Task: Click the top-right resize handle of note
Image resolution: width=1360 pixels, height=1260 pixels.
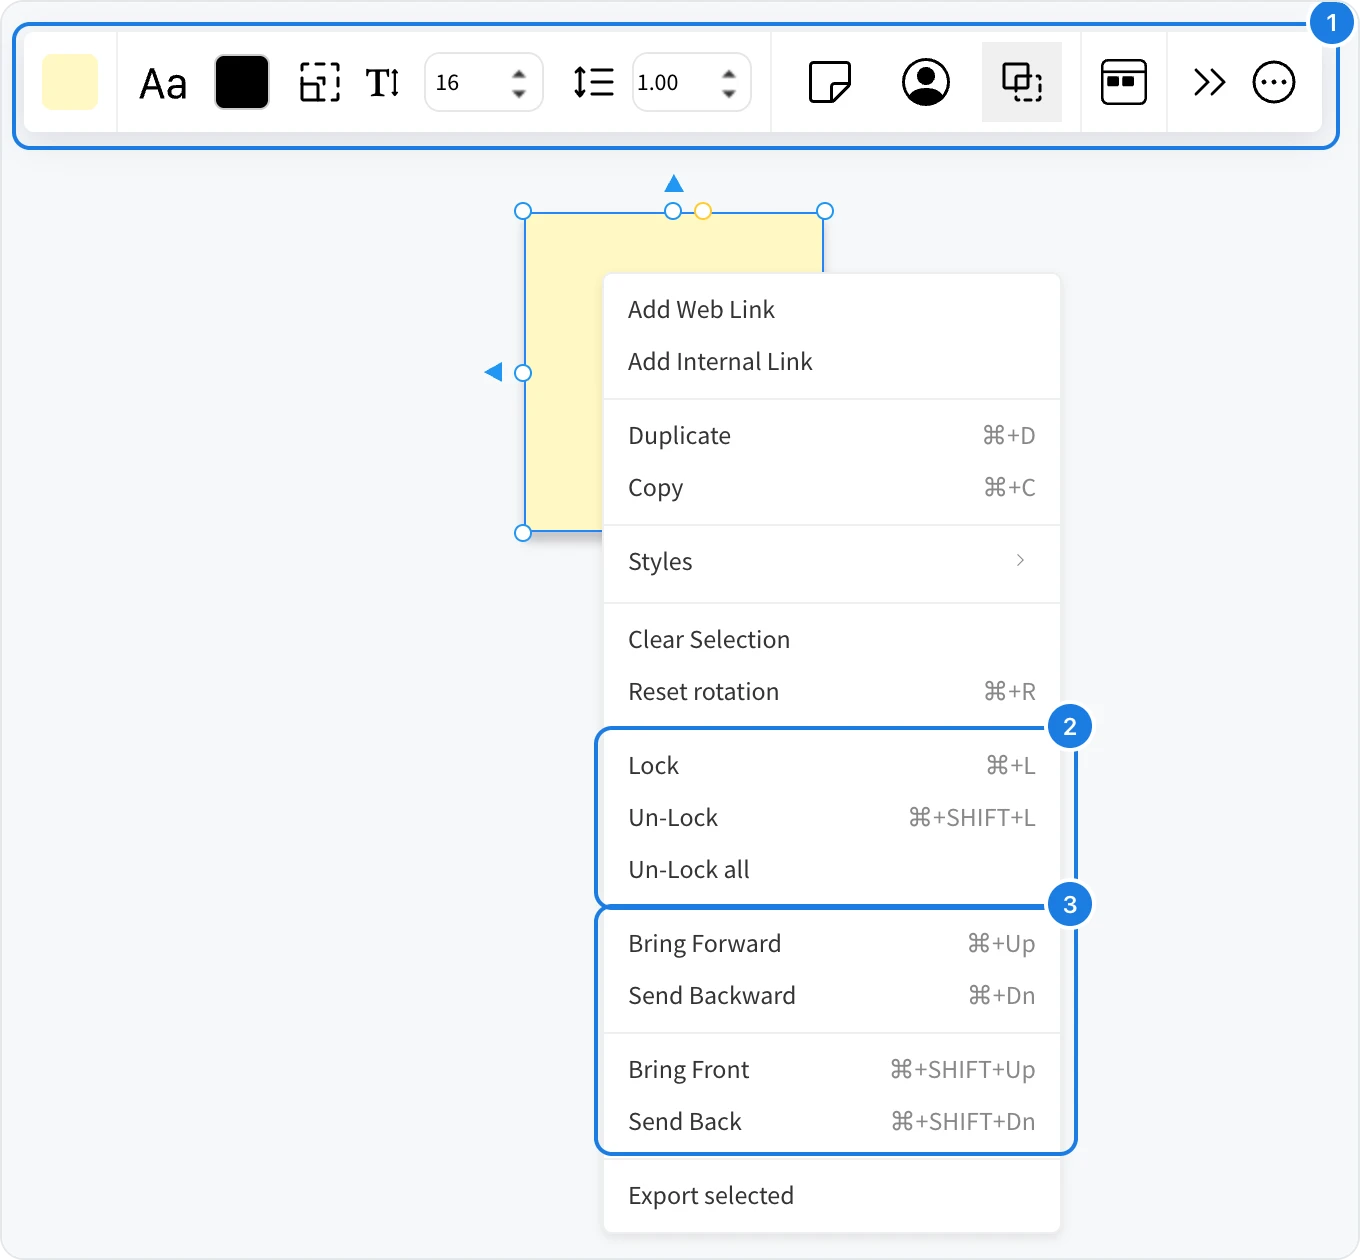Action: coord(825,211)
